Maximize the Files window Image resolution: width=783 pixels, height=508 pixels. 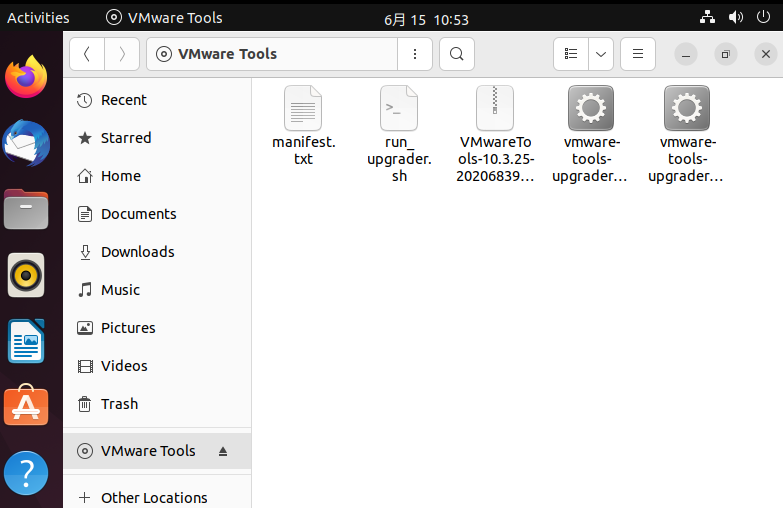click(x=726, y=54)
